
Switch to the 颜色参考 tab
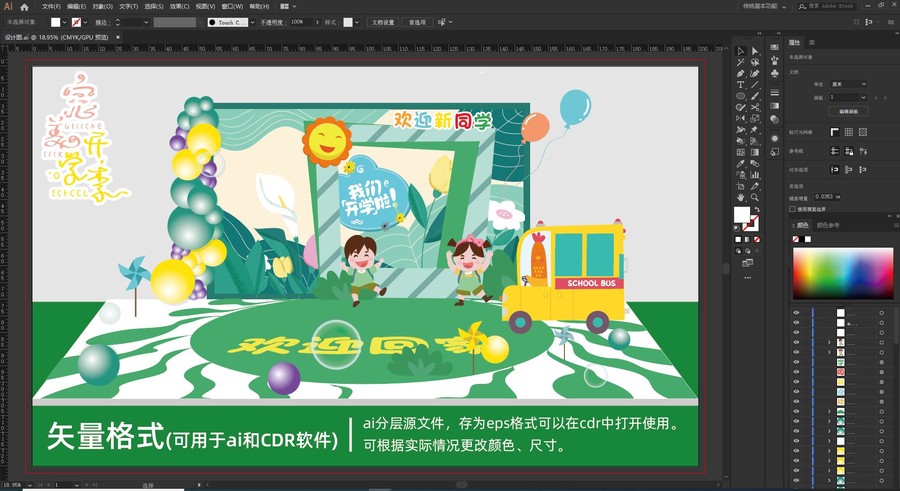pyautogui.click(x=828, y=225)
